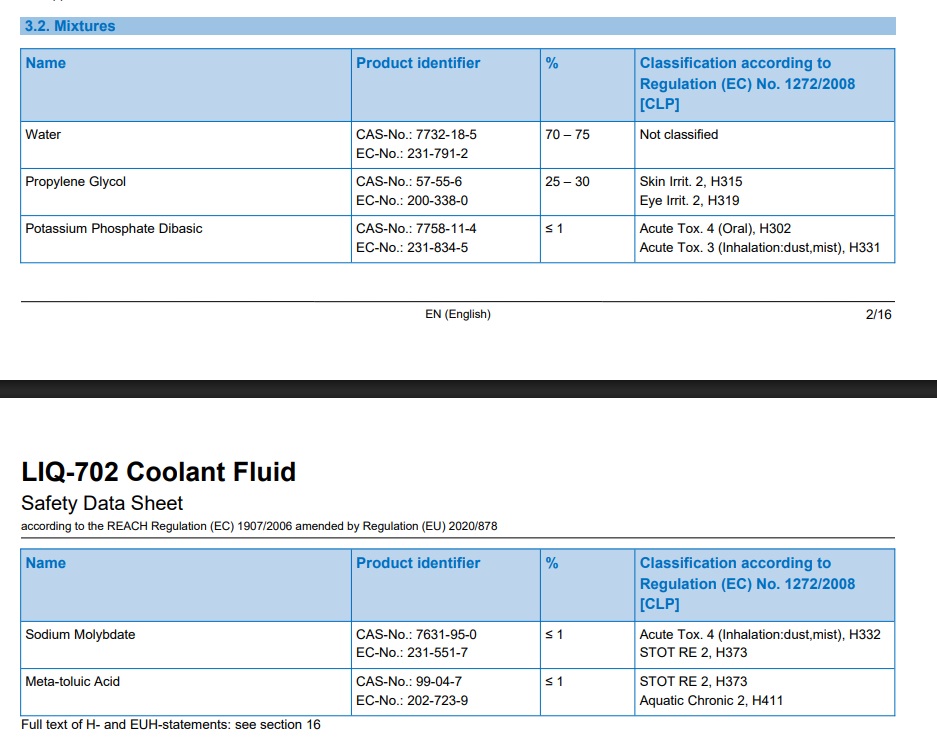Click the 70 – 75 percentage value
Viewport: 937px width, 756px height.
coord(567,135)
